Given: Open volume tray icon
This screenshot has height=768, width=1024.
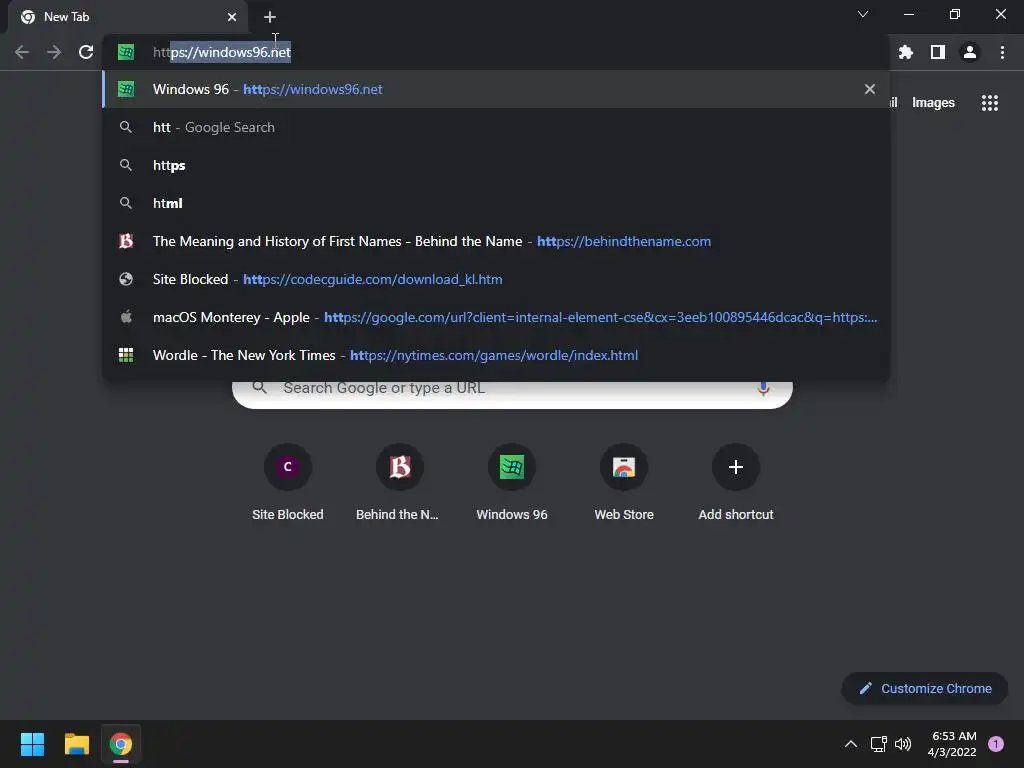Looking at the screenshot, I should coord(903,744).
